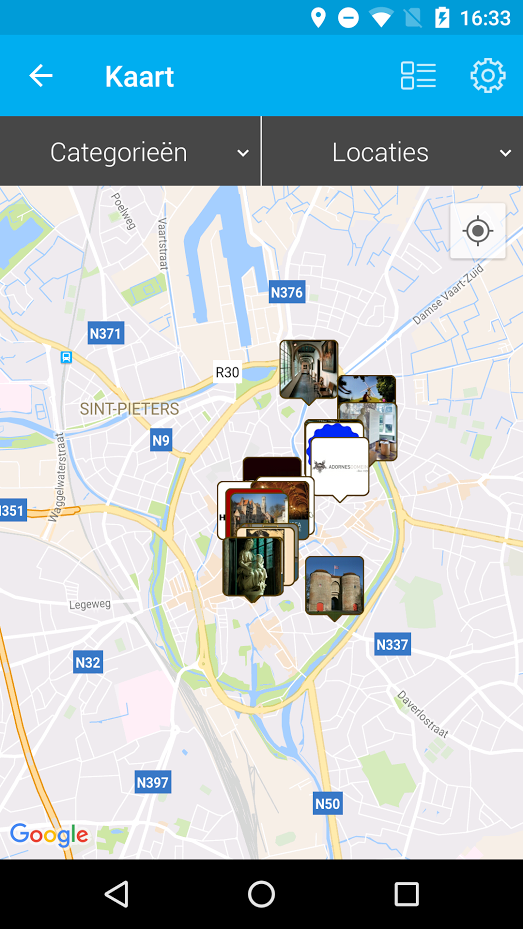Click the chevron next to Categorieën

click(x=243, y=153)
